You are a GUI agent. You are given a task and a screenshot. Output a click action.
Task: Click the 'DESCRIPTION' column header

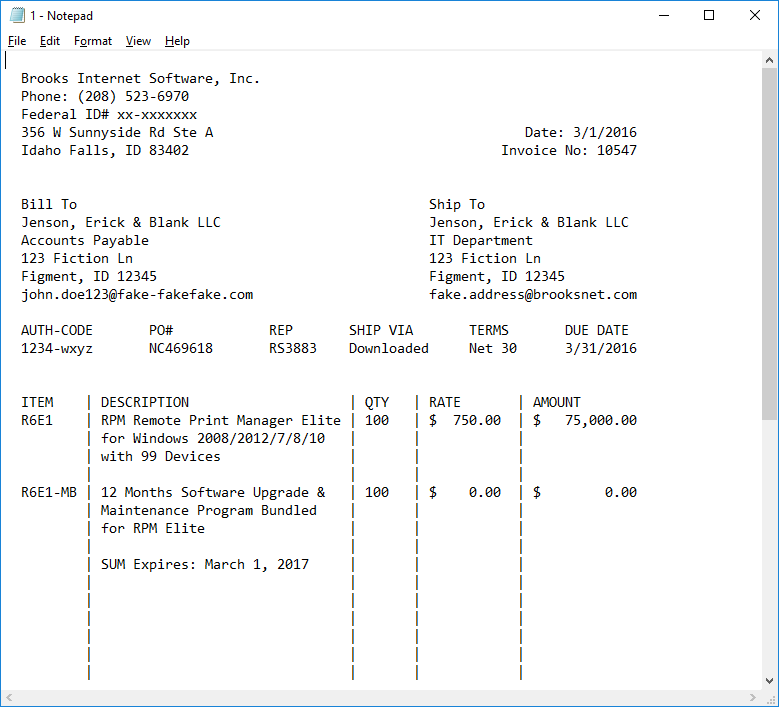pos(145,402)
